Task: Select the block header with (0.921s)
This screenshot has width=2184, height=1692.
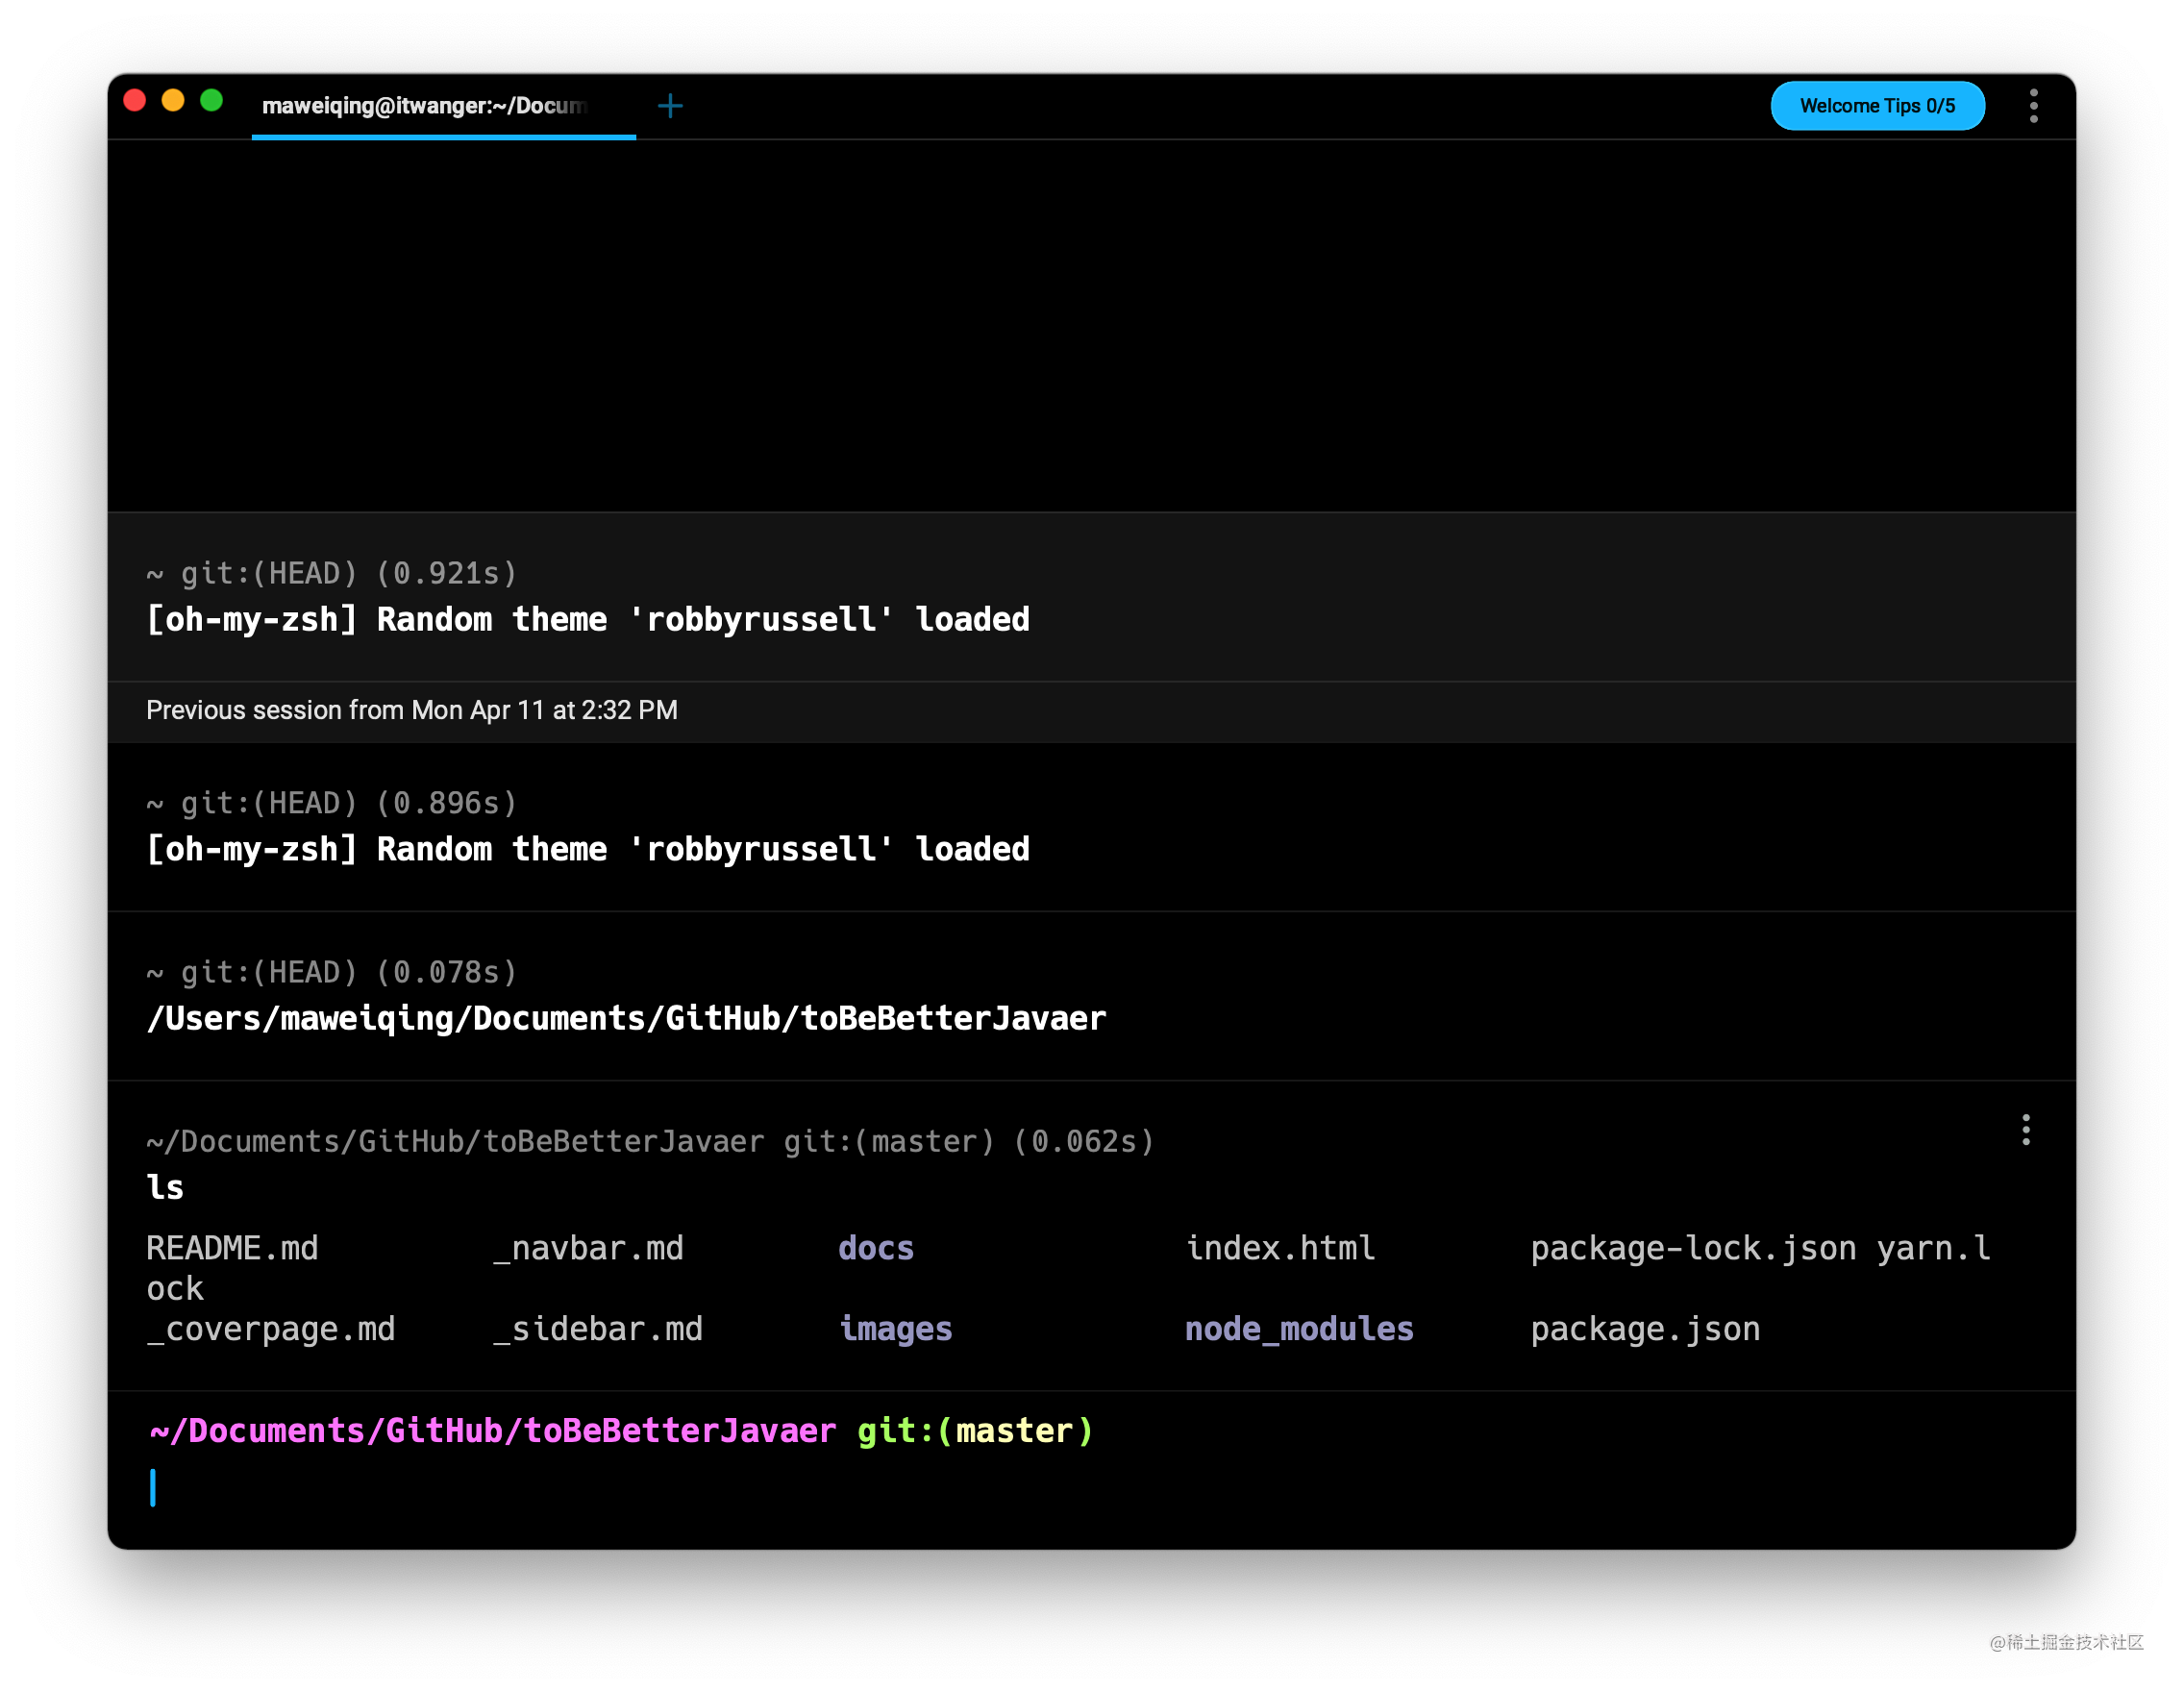Action: [x=332, y=573]
